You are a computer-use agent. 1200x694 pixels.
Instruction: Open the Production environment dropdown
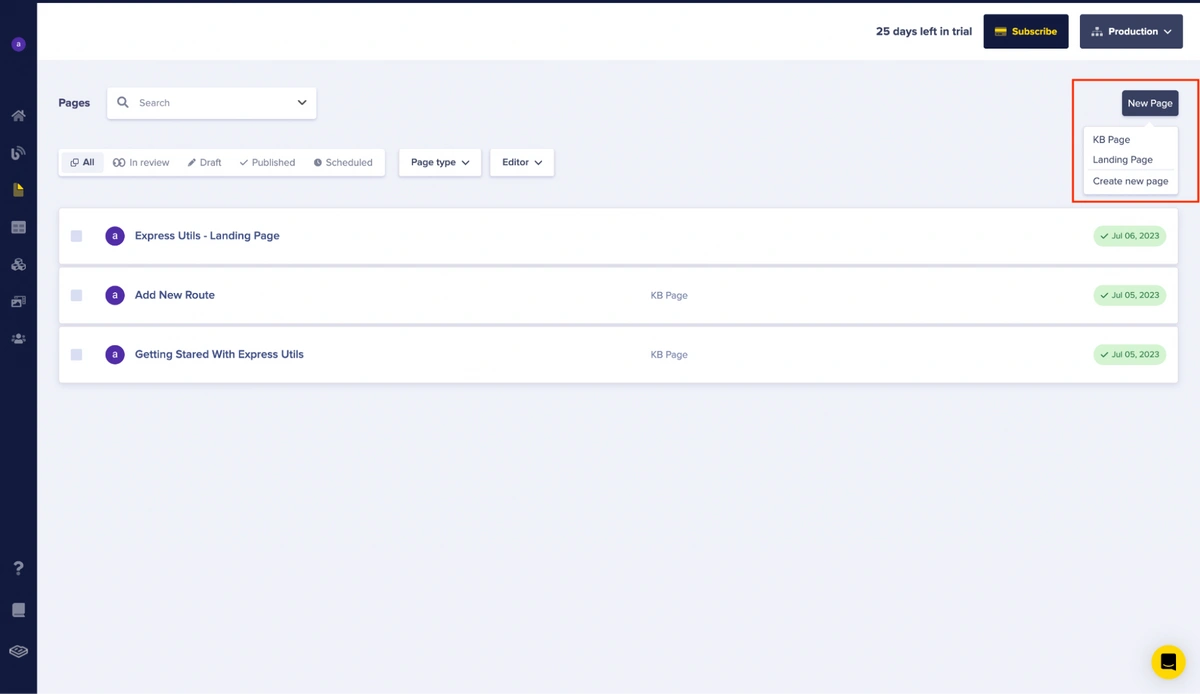(1131, 32)
